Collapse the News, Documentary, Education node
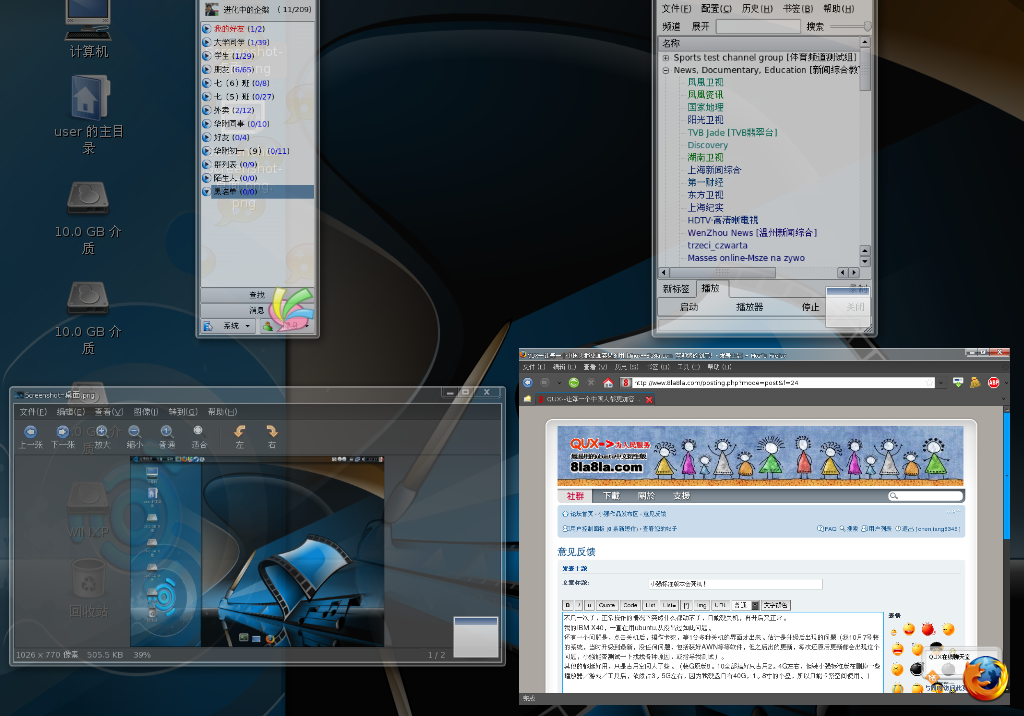The image size is (1024, 716). tap(666, 71)
